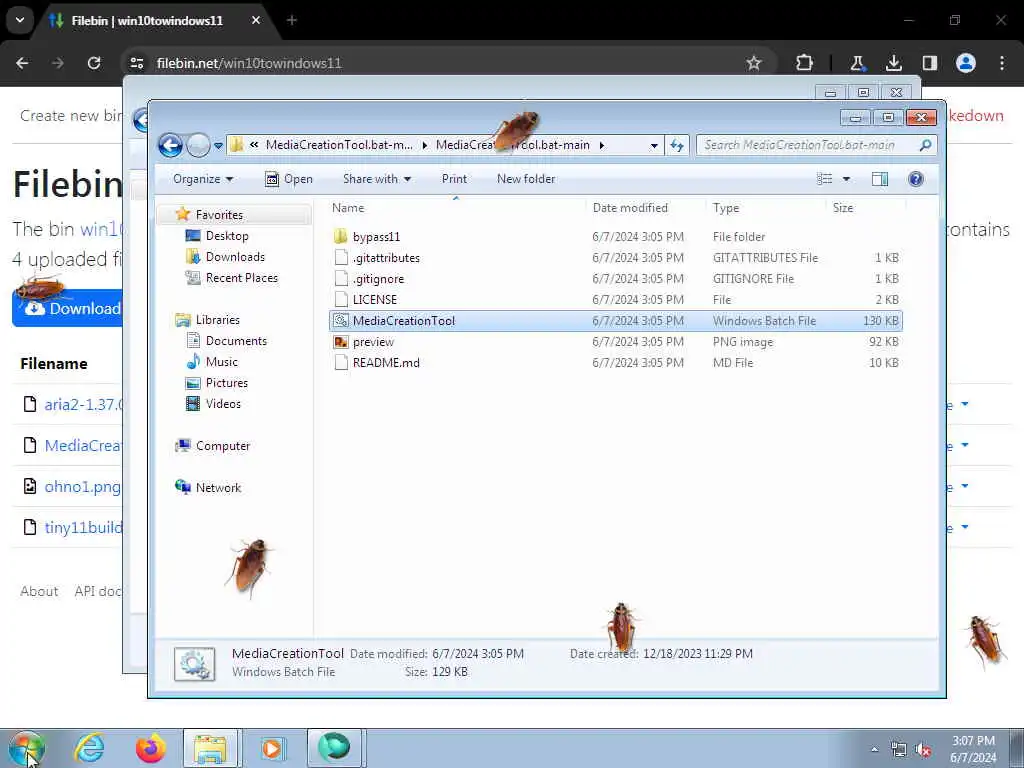Sort files by Type column
The width and height of the screenshot is (1024, 768).
point(726,208)
